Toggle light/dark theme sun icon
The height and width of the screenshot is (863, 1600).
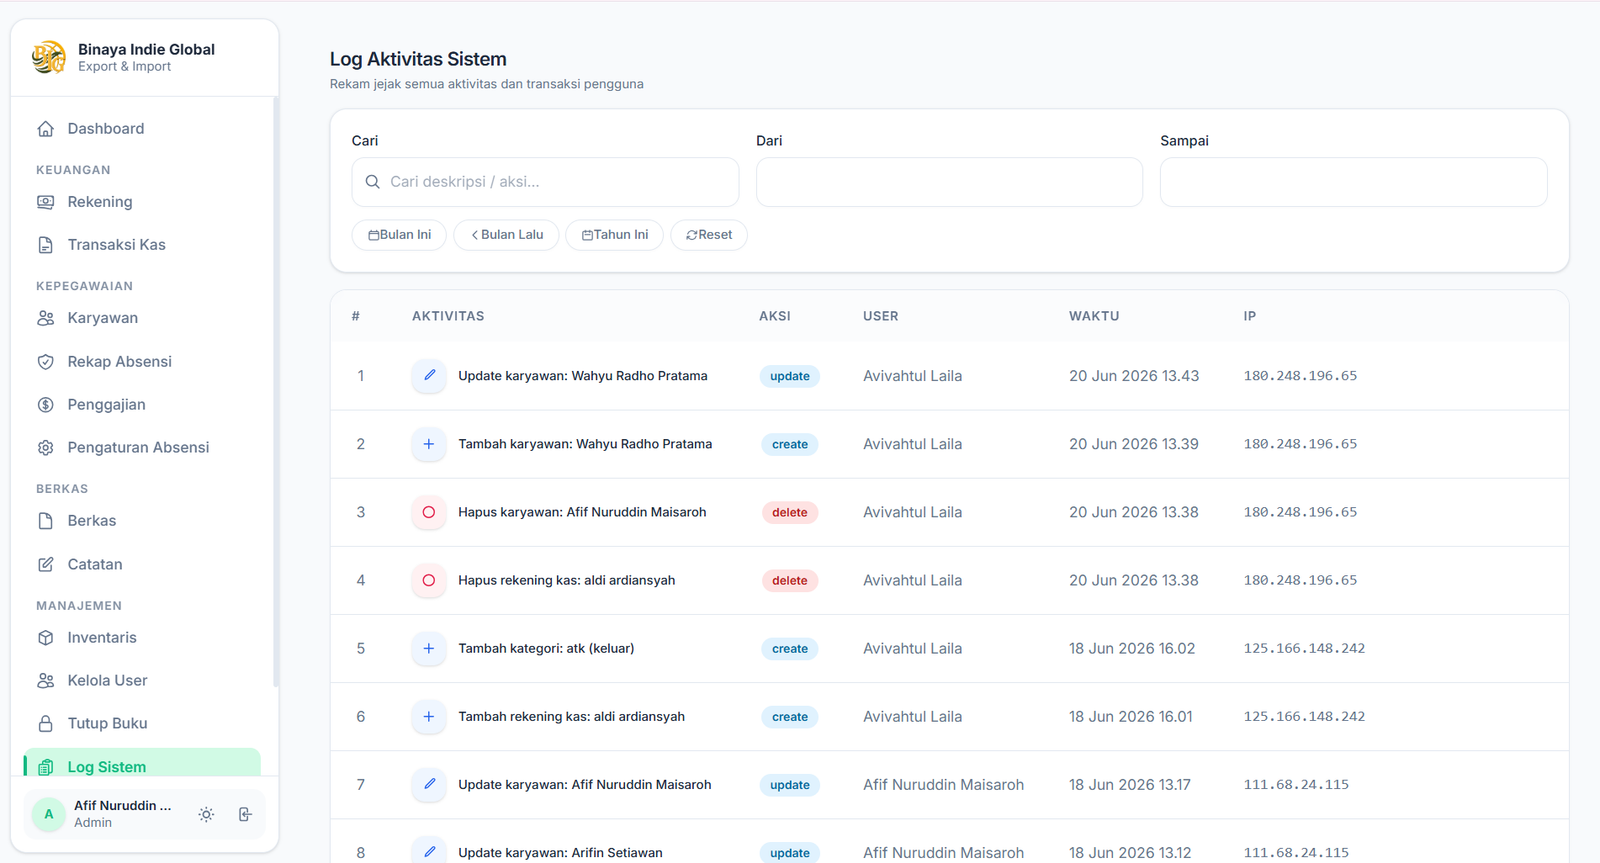[x=206, y=815]
